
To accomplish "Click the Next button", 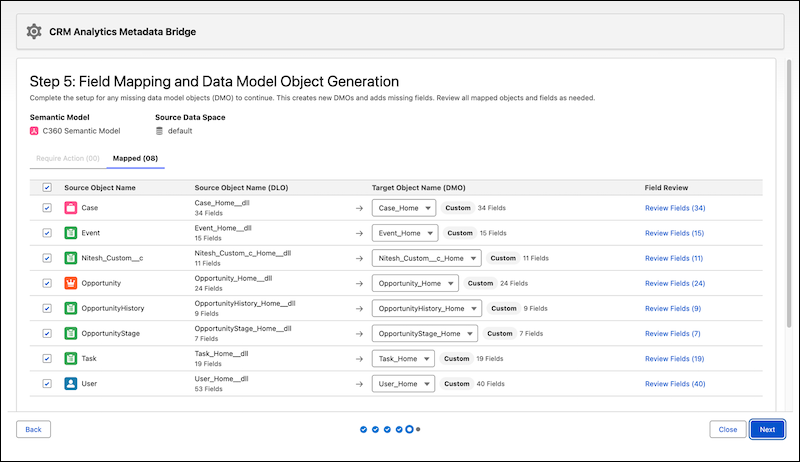I will coord(767,429).
